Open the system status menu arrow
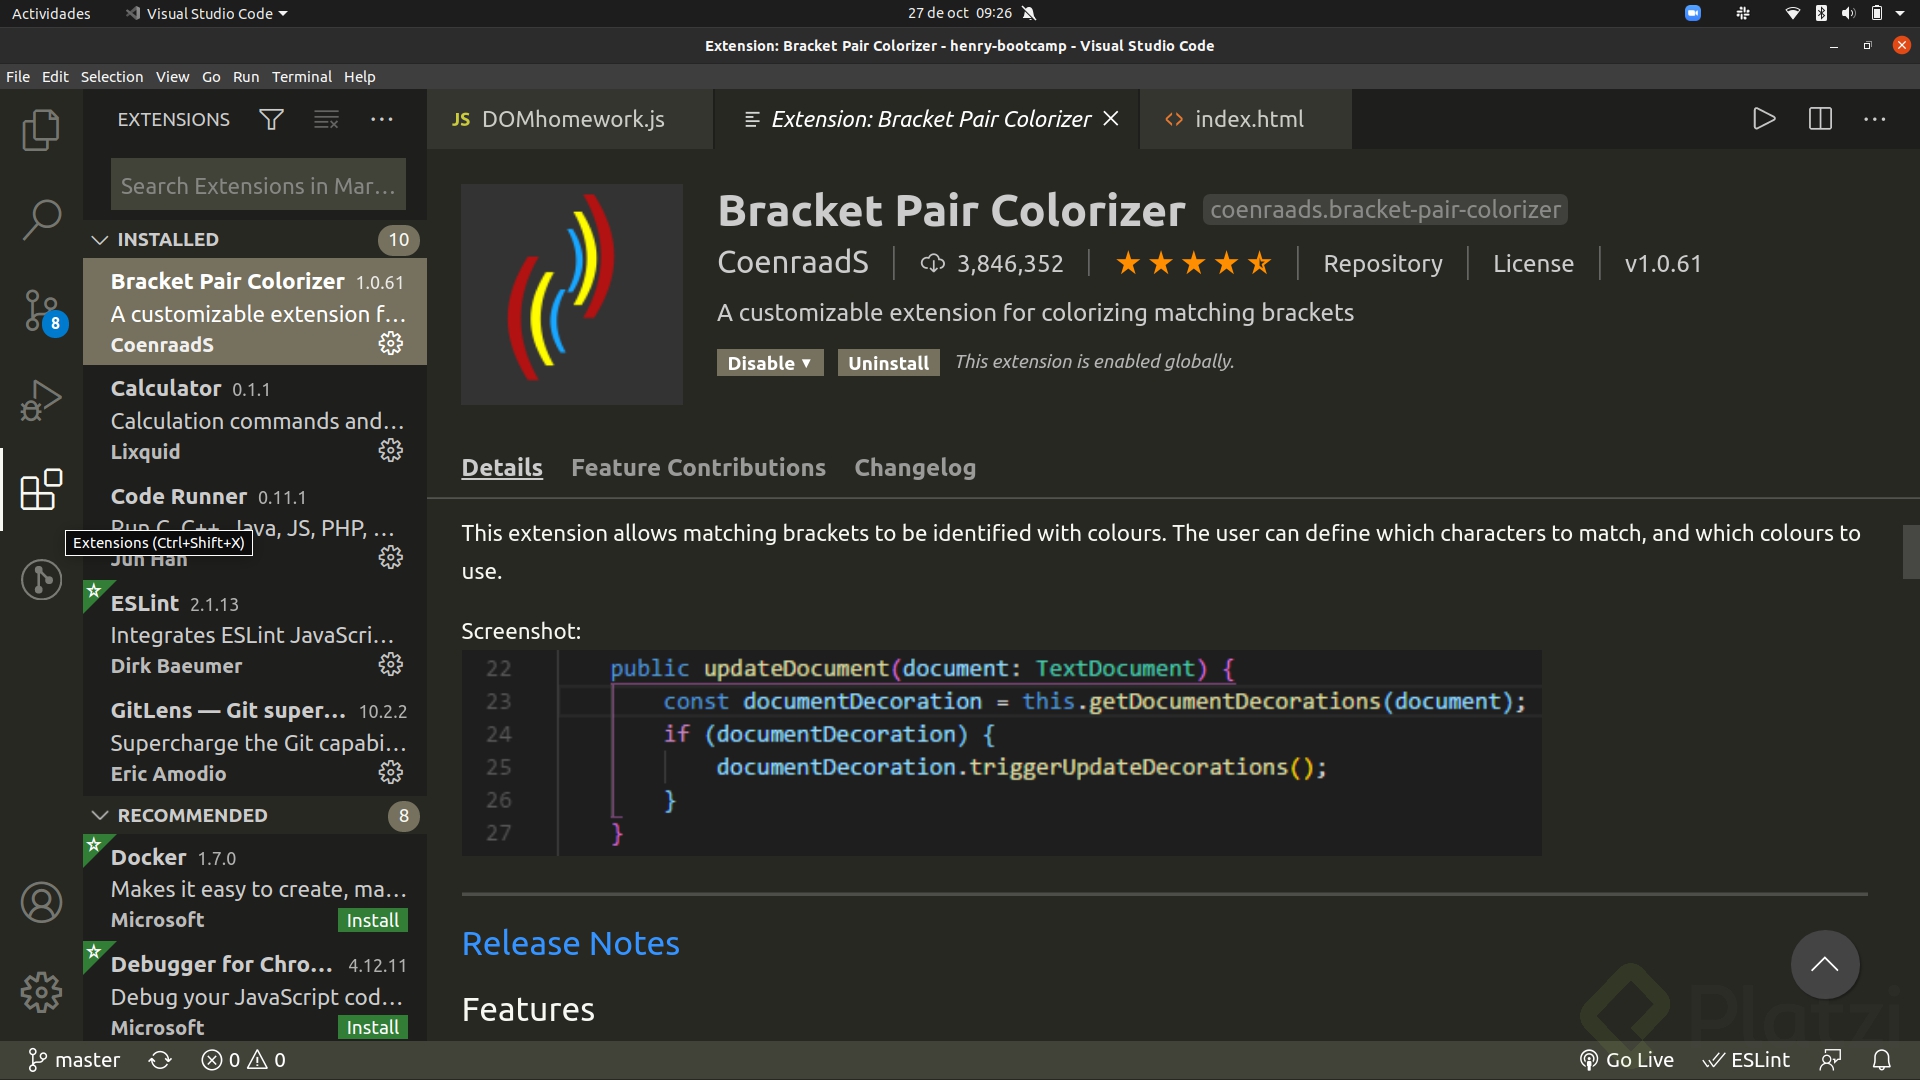1920x1080 pixels. point(1900,13)
